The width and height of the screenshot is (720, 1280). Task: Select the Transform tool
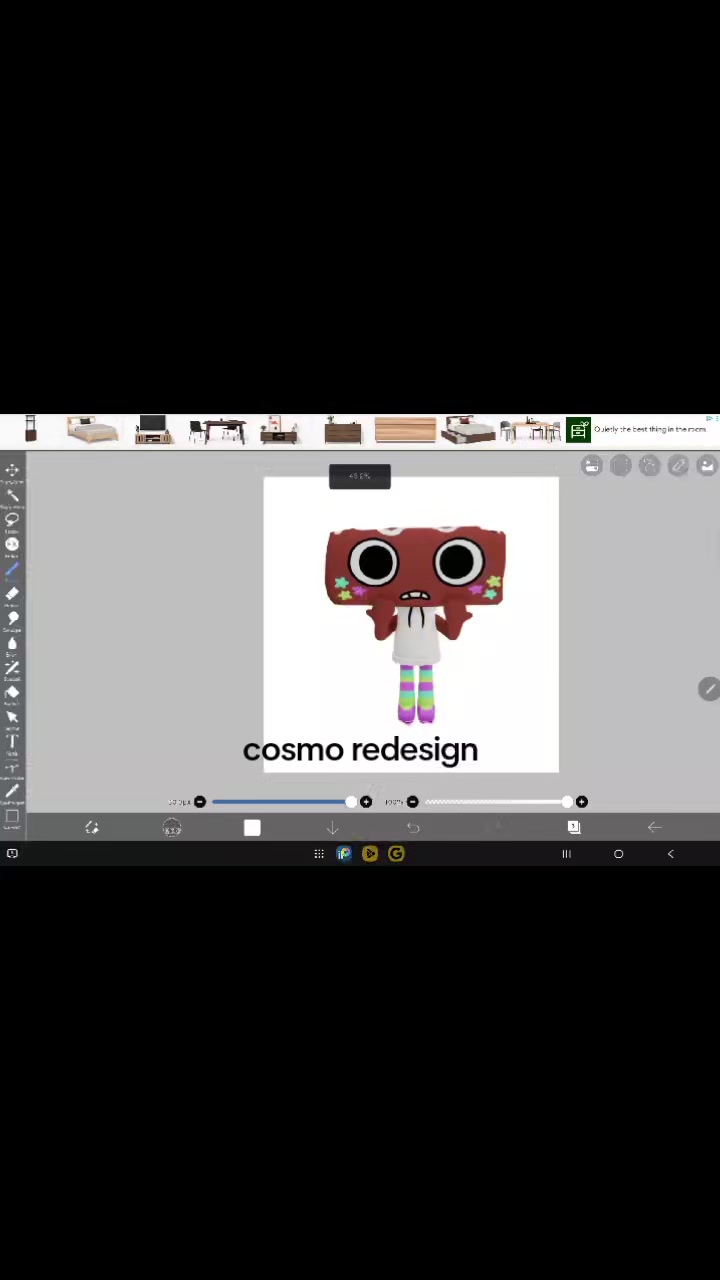[x=12, y=471]
